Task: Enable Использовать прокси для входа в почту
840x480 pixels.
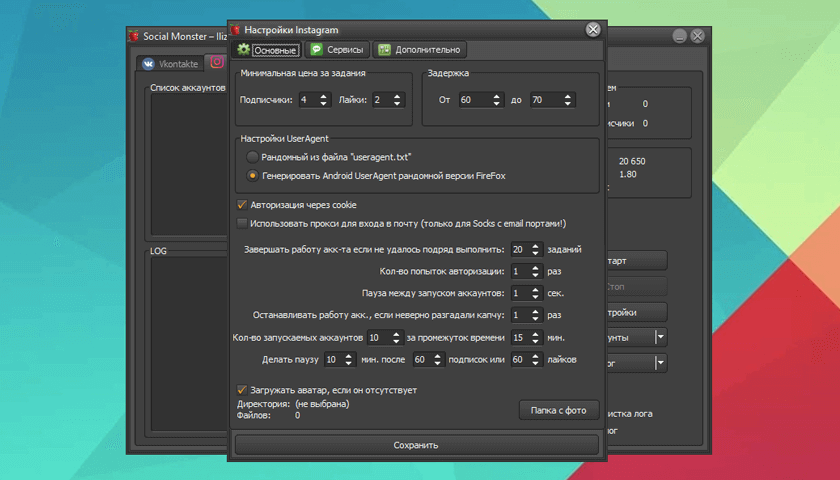Action: (x=242, y=223)
